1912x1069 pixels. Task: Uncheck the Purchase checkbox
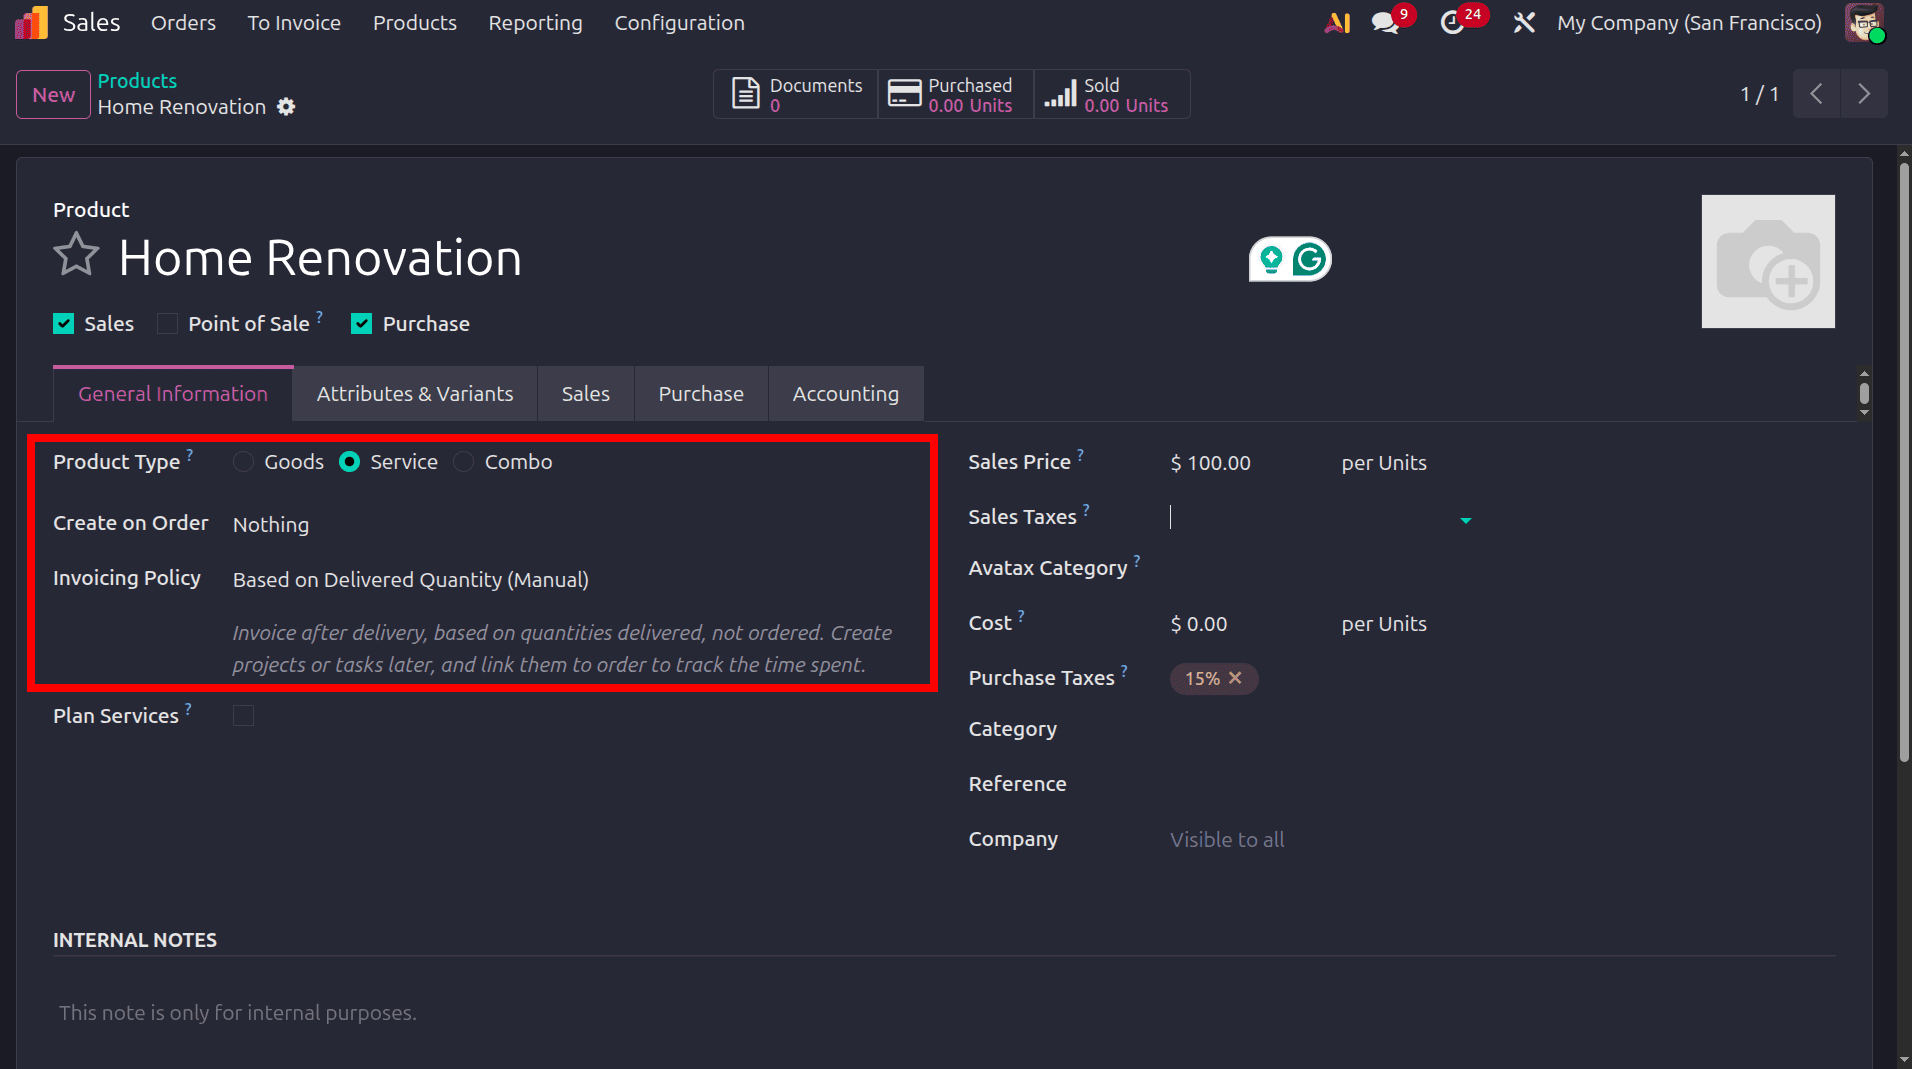(362, 324)
